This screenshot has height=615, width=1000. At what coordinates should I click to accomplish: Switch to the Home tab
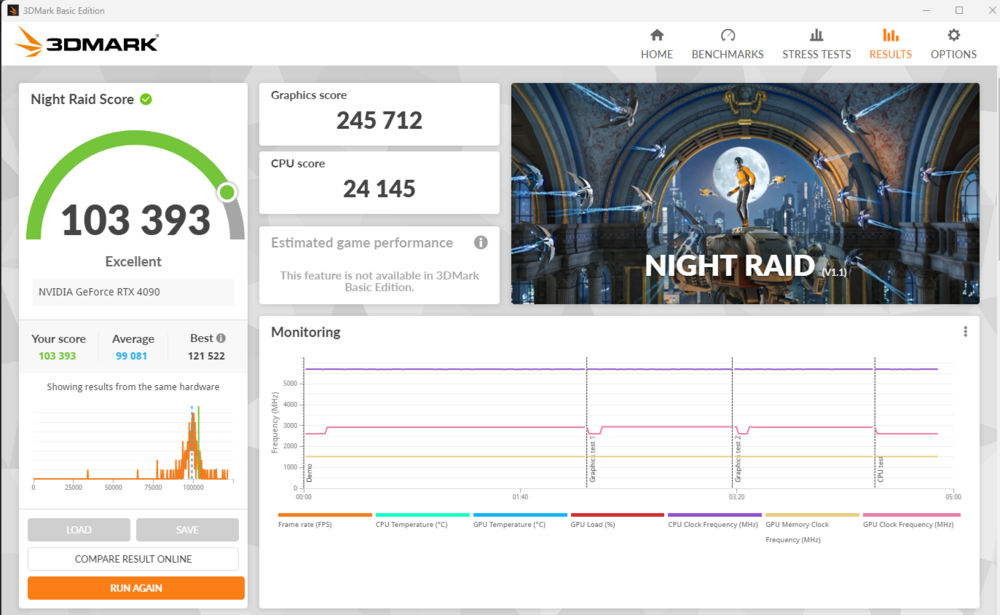(656, 44)
